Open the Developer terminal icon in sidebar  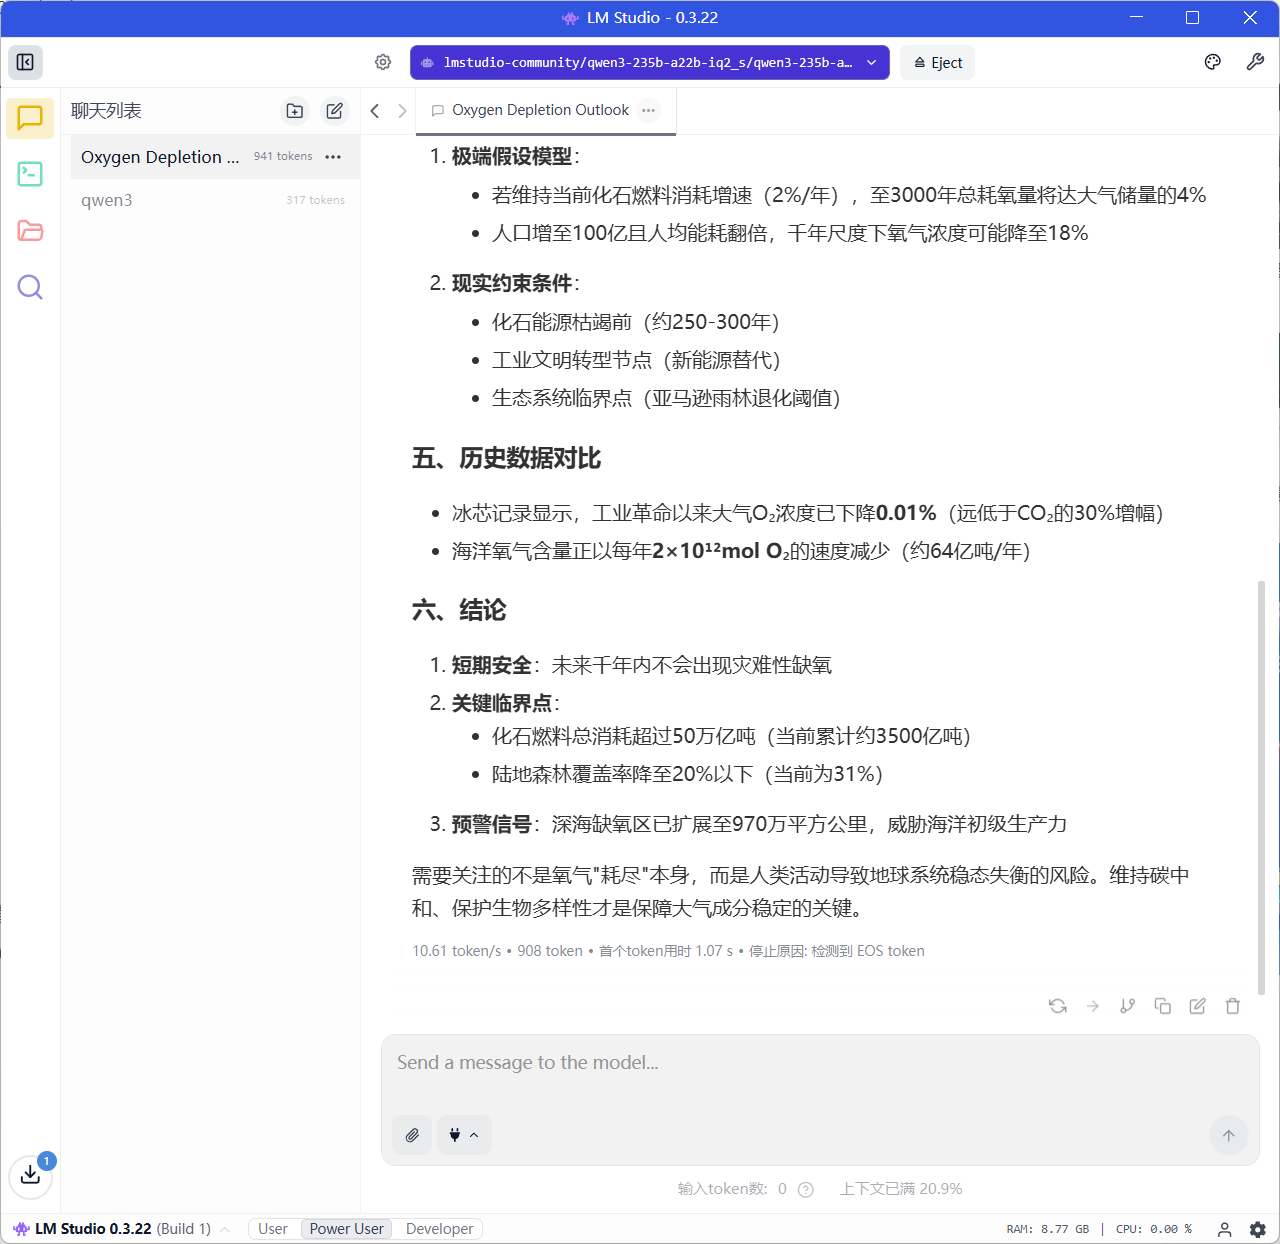coord(30,174)
